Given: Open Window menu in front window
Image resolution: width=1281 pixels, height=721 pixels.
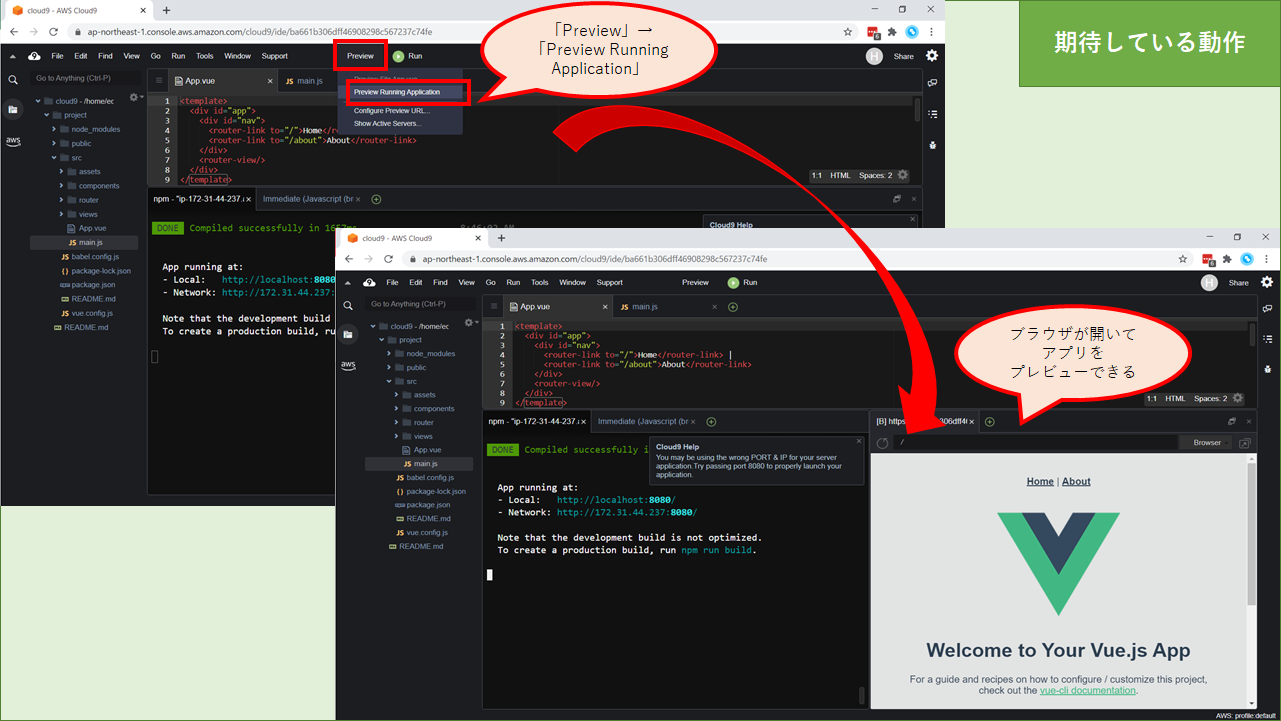Looking at the screenshot, I should (572, 282).
